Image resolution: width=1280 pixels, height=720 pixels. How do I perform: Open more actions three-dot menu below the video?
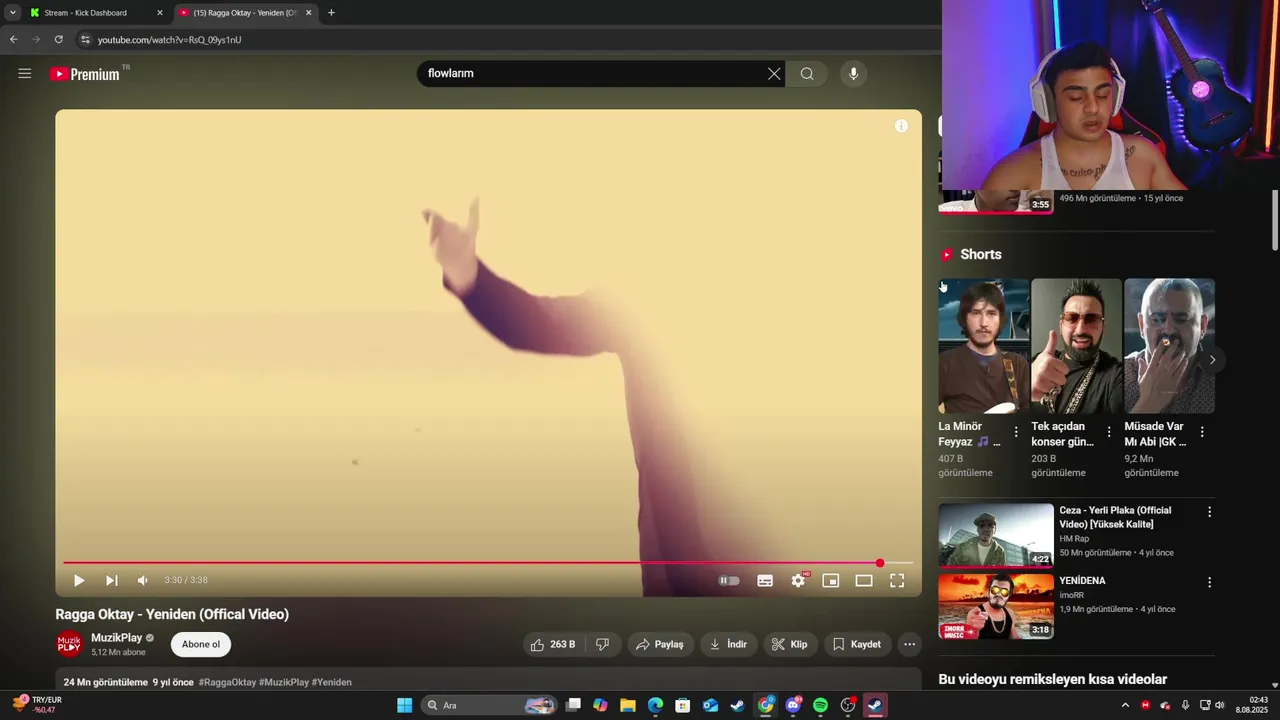click(x=909, y=644)
